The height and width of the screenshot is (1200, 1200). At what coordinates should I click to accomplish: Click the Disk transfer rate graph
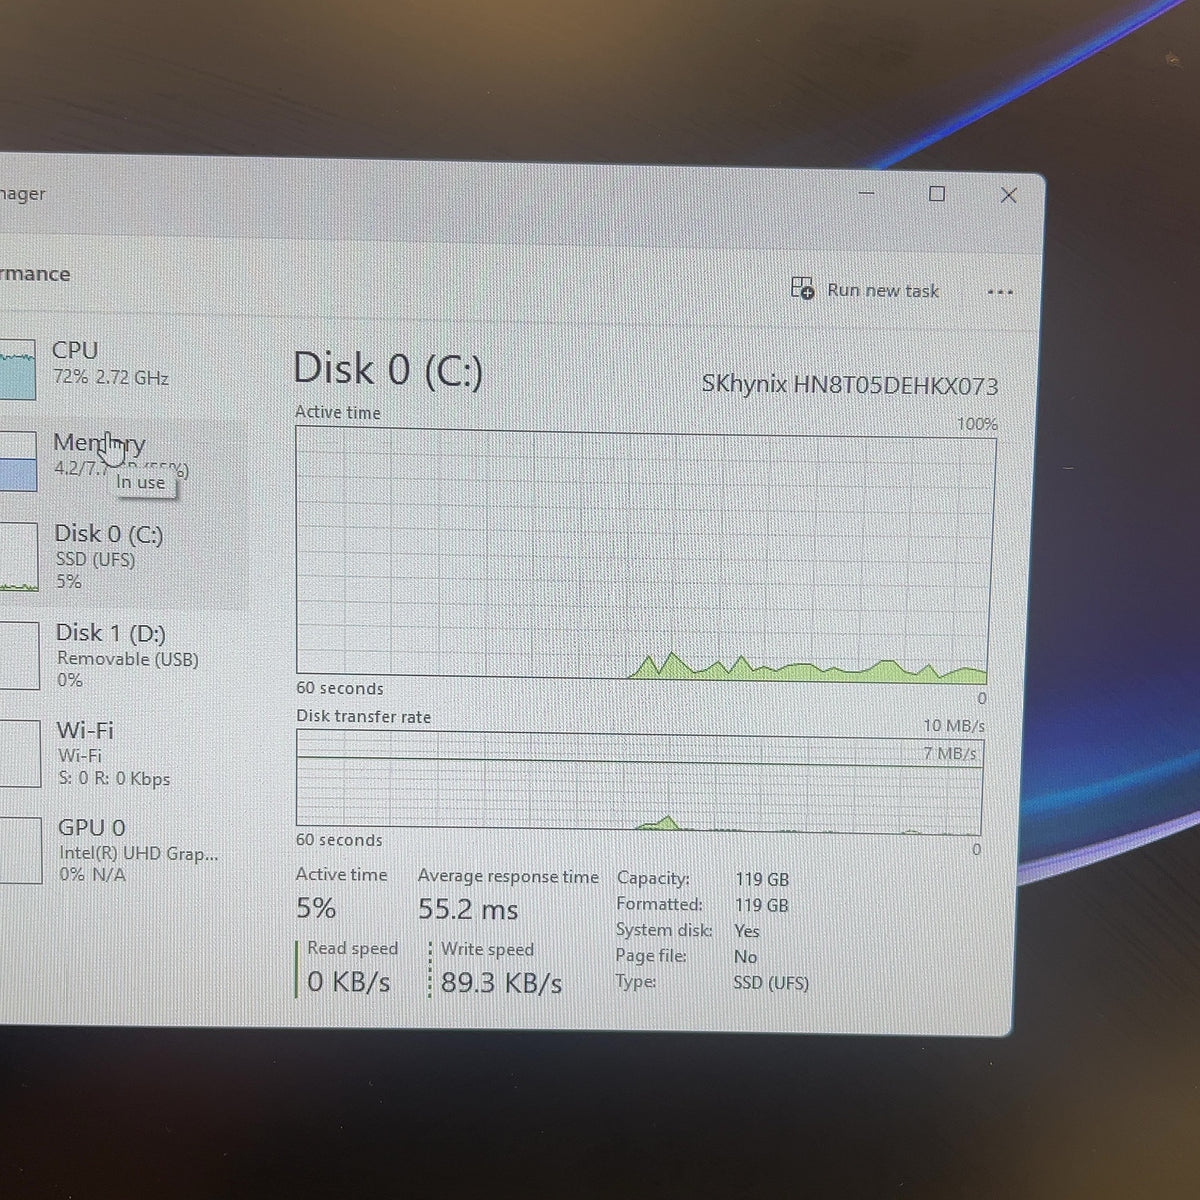[639, 784]
